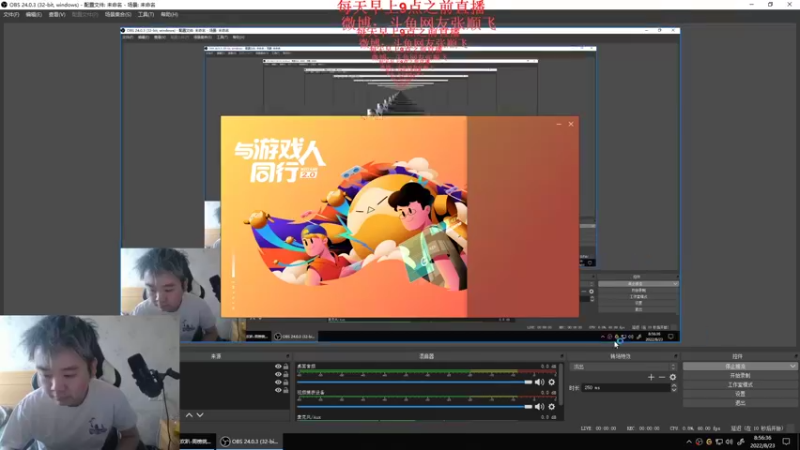Remove the scene transition with minus icon

[x=662, y=377]
